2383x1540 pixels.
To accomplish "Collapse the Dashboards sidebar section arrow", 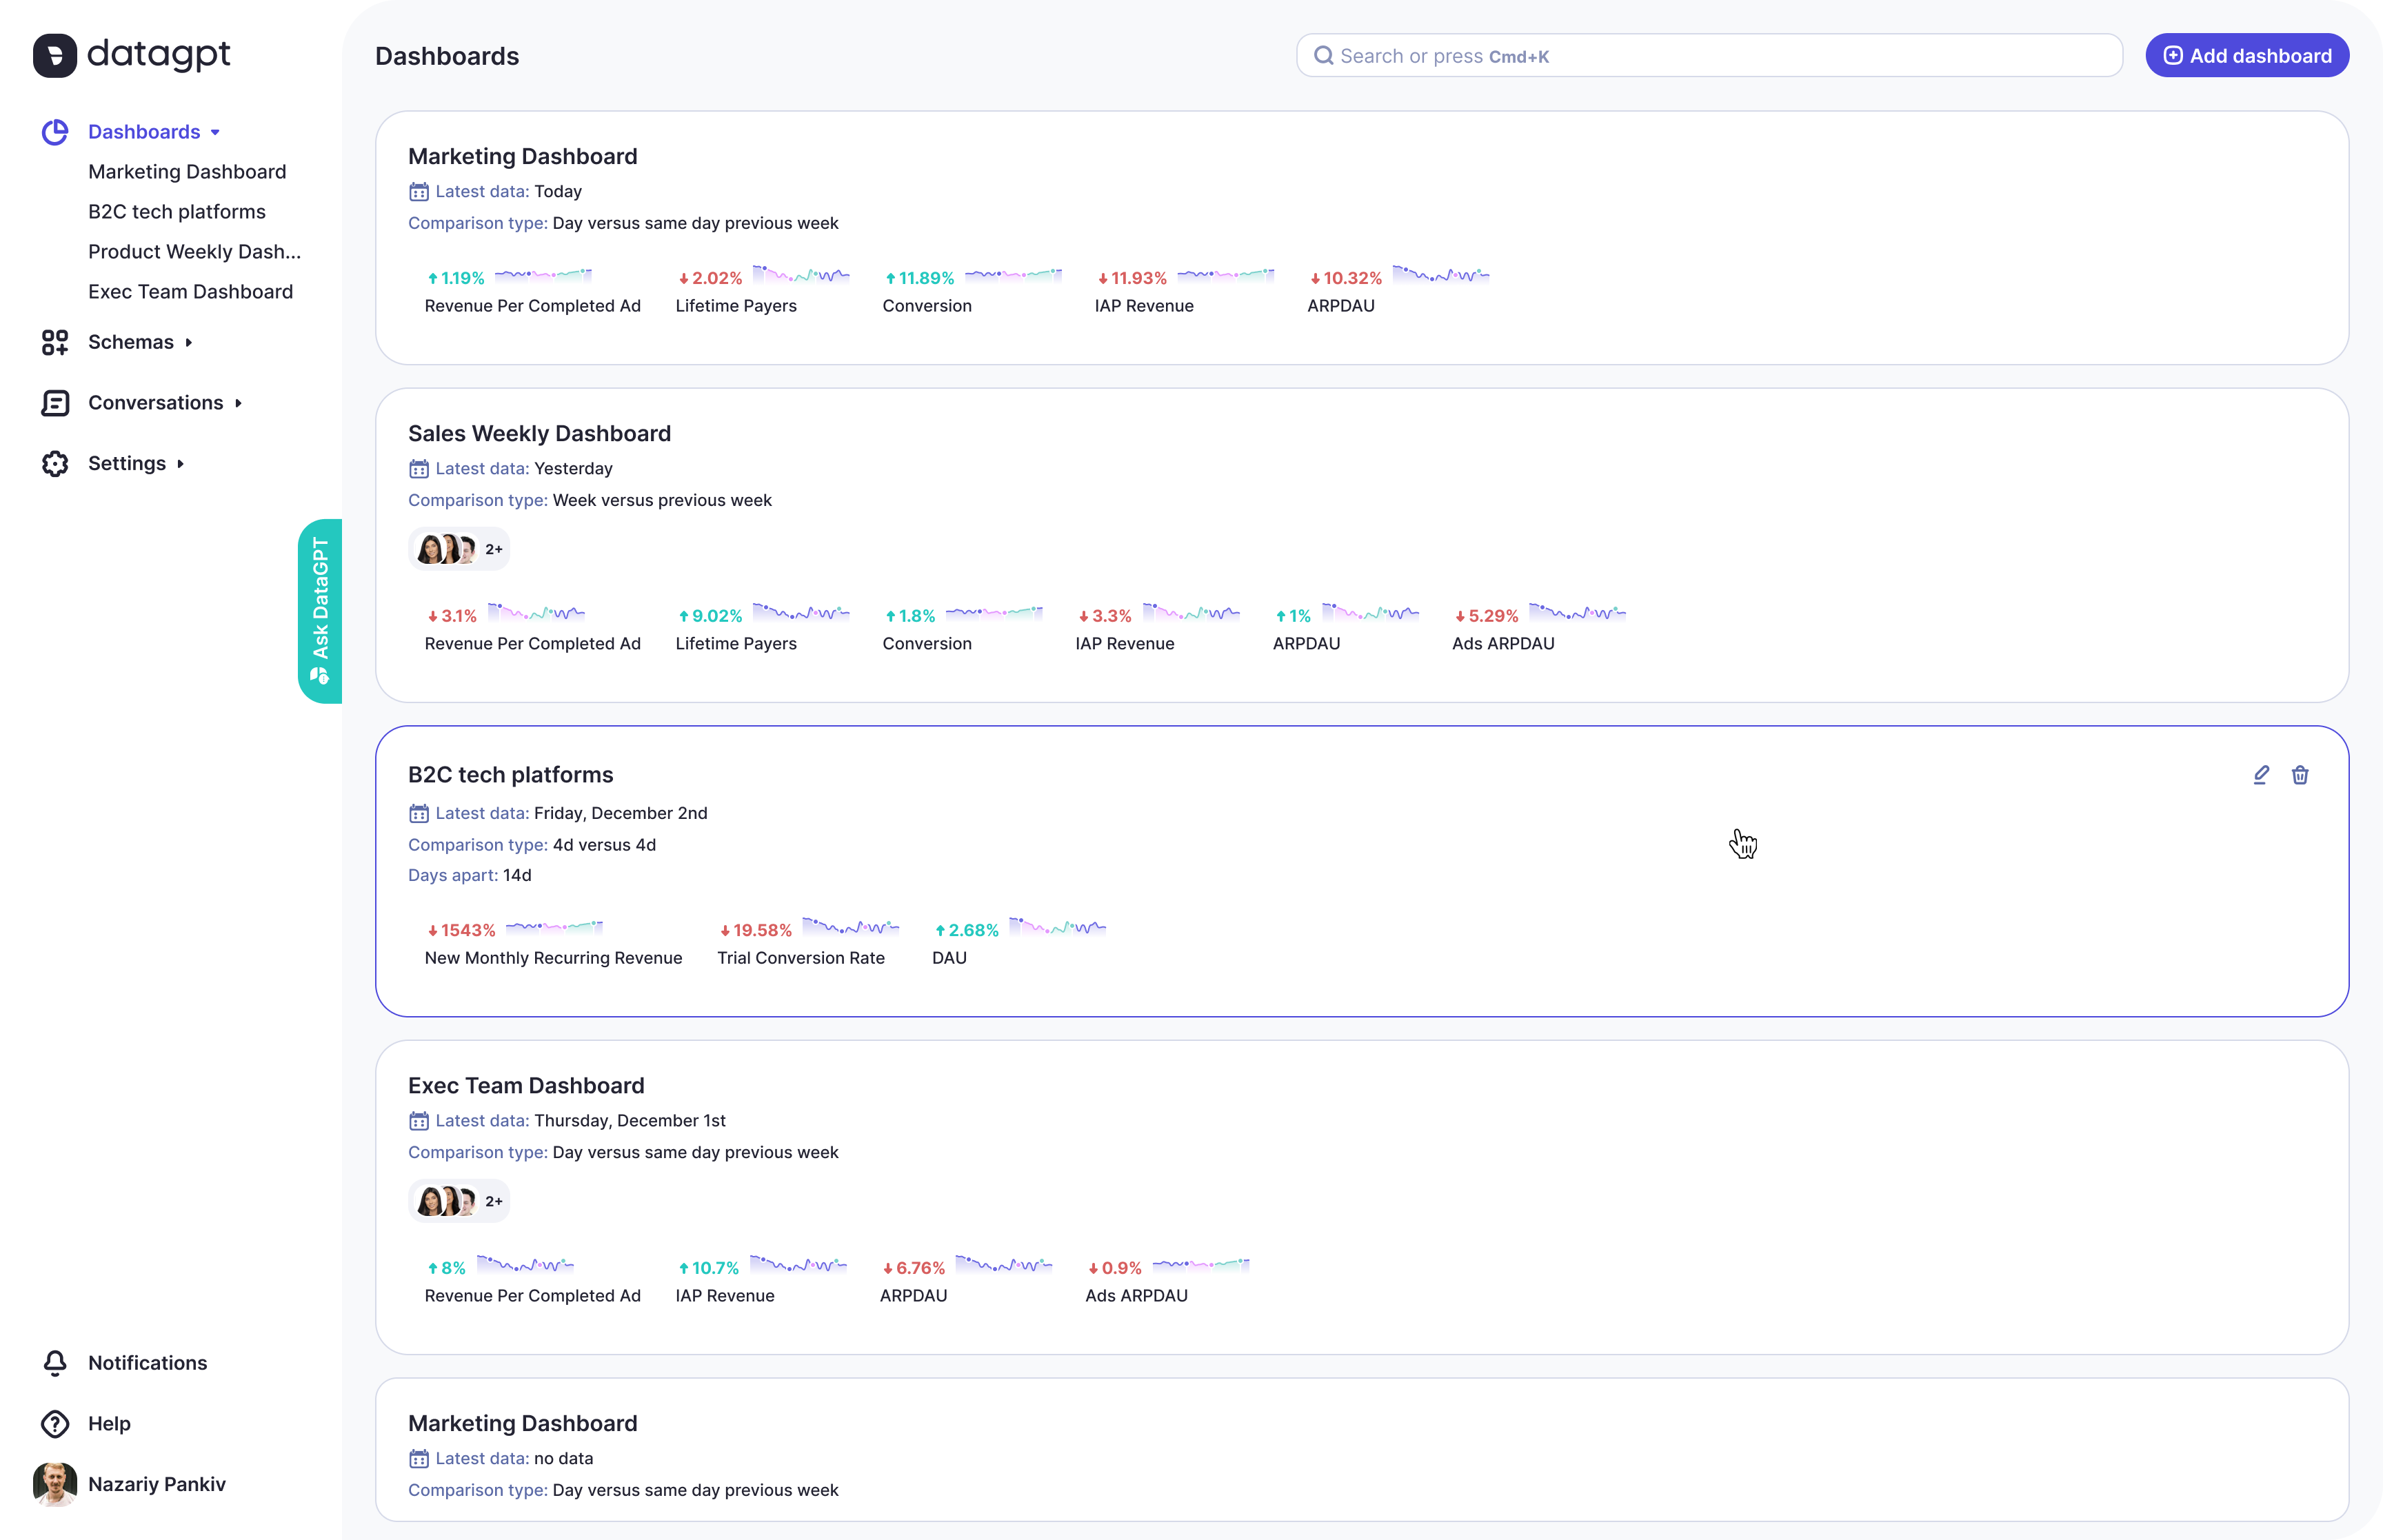I will coord(215,133).
